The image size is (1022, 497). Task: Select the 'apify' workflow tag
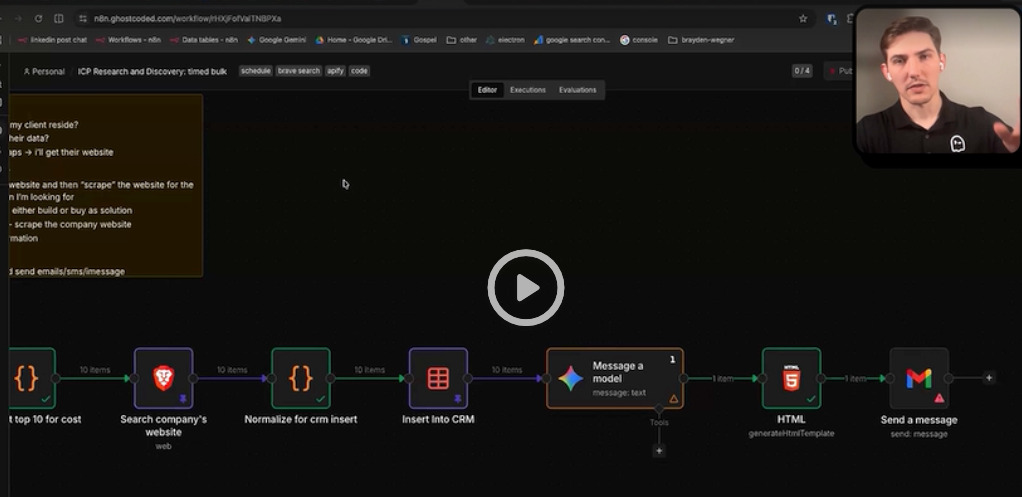click(x=335, y=71)
